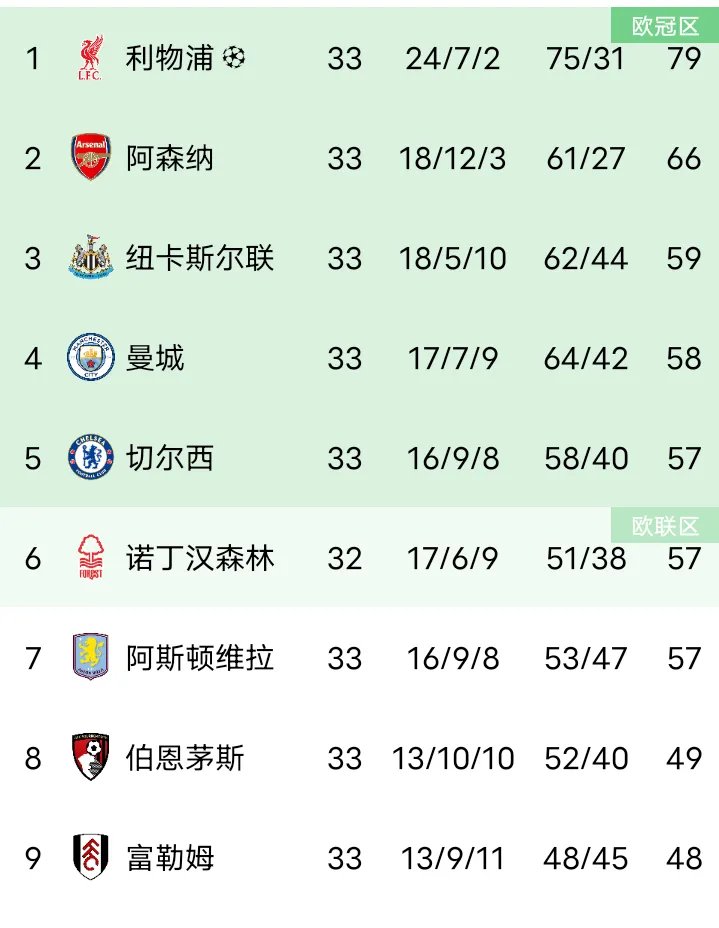Open the 纽卡斯尔联 team name
This screenshot has height=928, width=719.
[199, 258]
